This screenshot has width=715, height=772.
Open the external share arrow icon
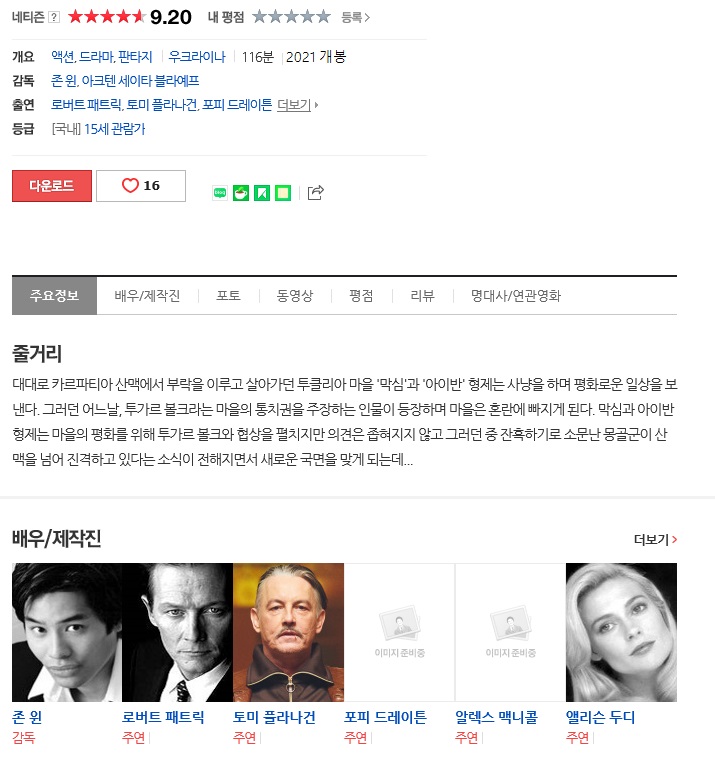pyautogui.click(x=316, y=193)
